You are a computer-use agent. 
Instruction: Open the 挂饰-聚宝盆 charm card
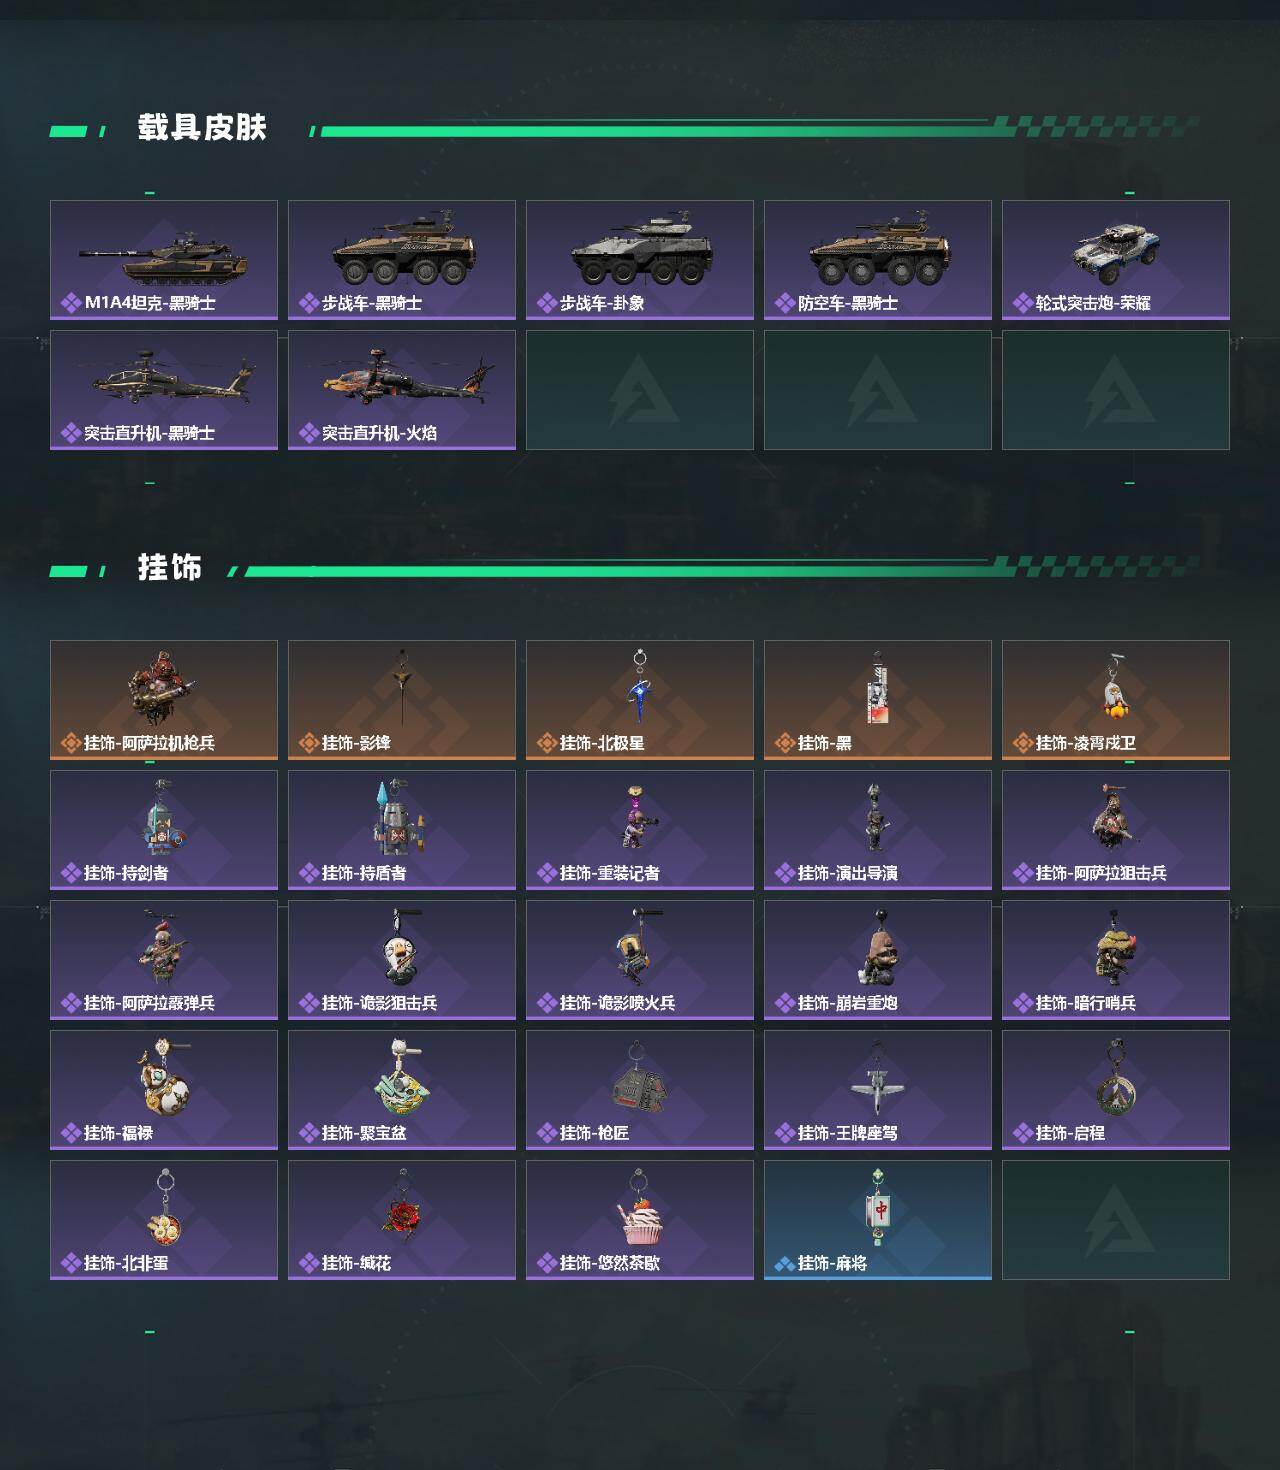402,1090
